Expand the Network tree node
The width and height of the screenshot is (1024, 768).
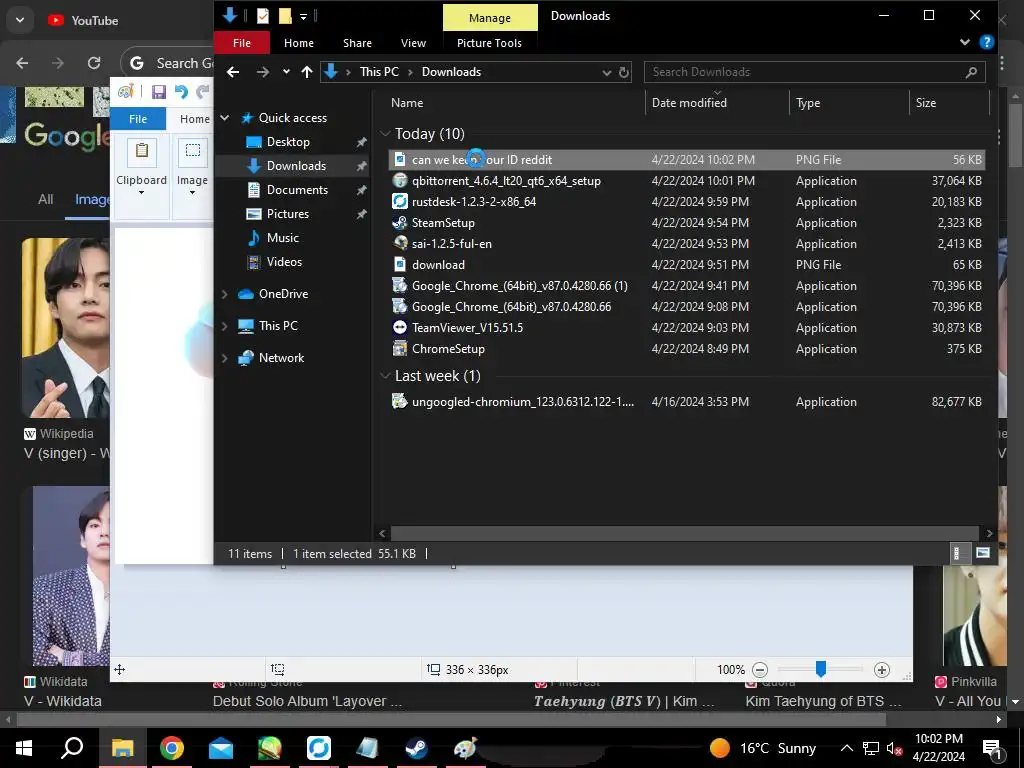pos(225,358)
